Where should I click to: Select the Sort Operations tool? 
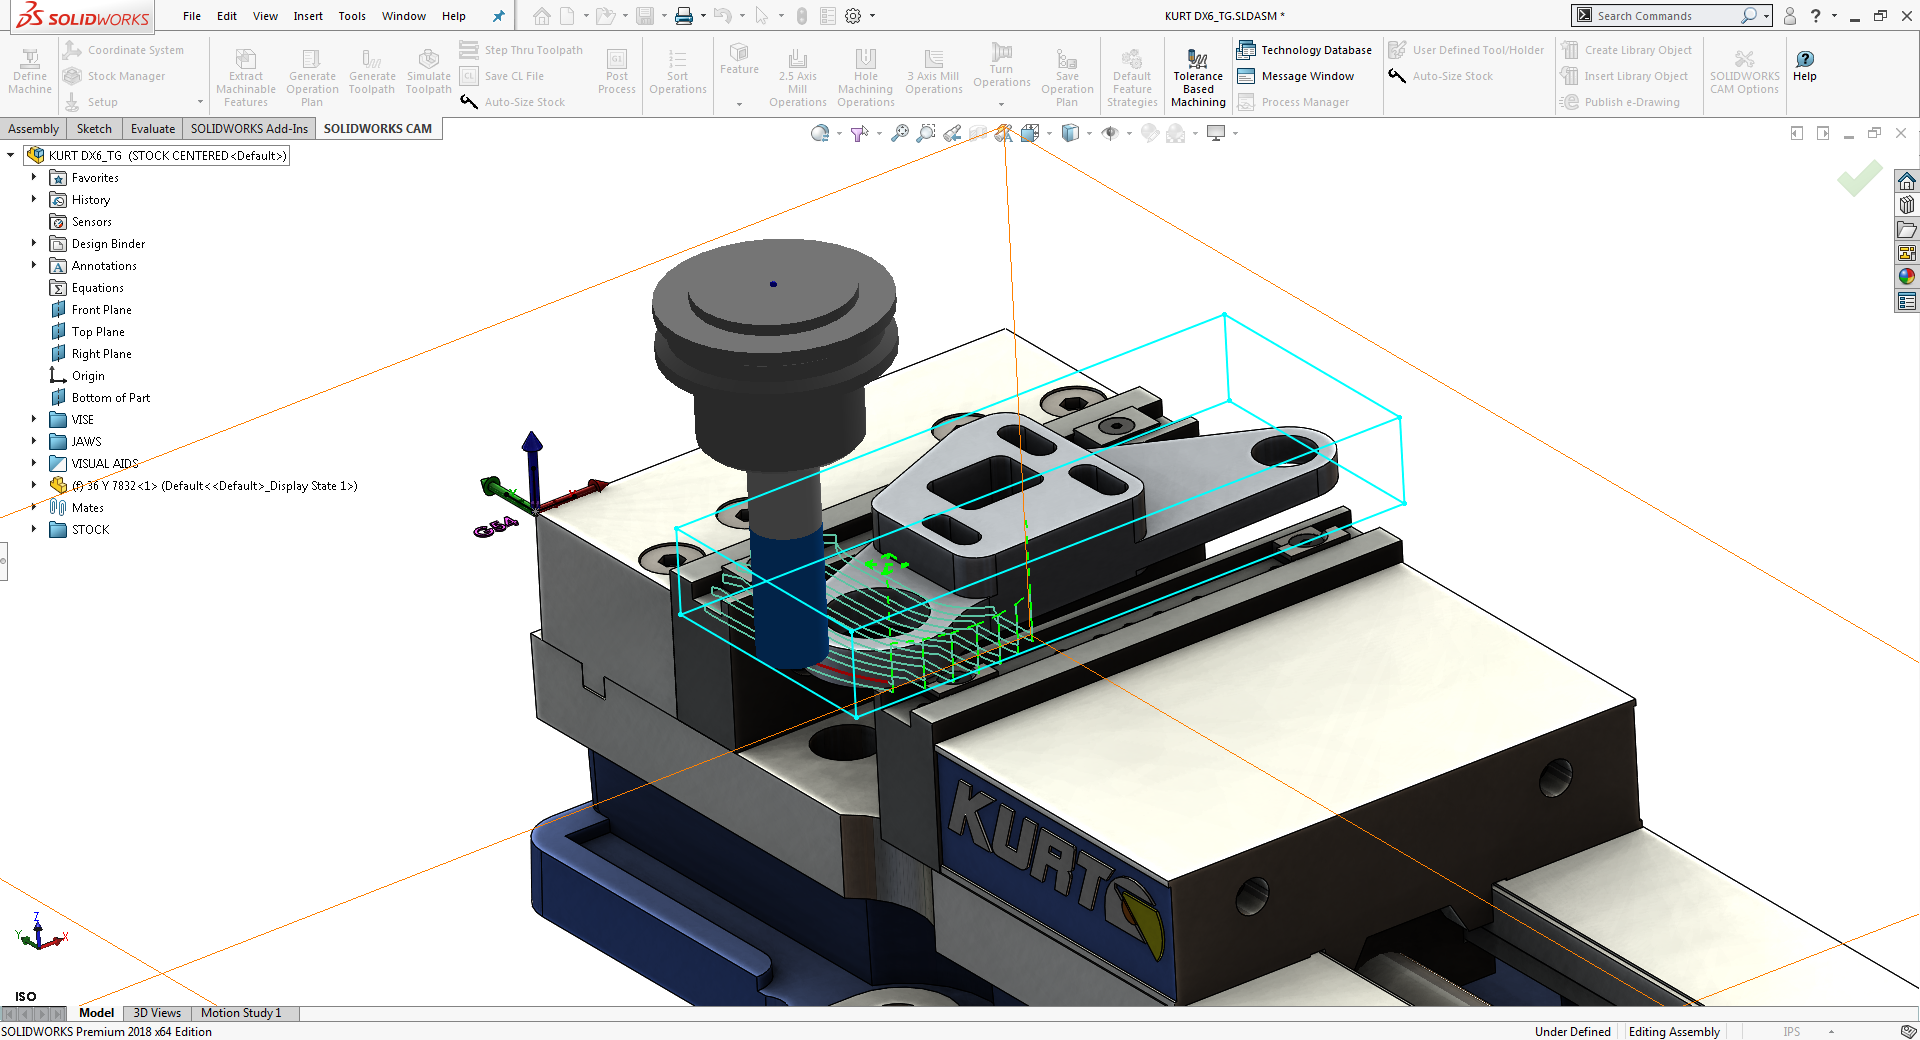pos(677,70)
